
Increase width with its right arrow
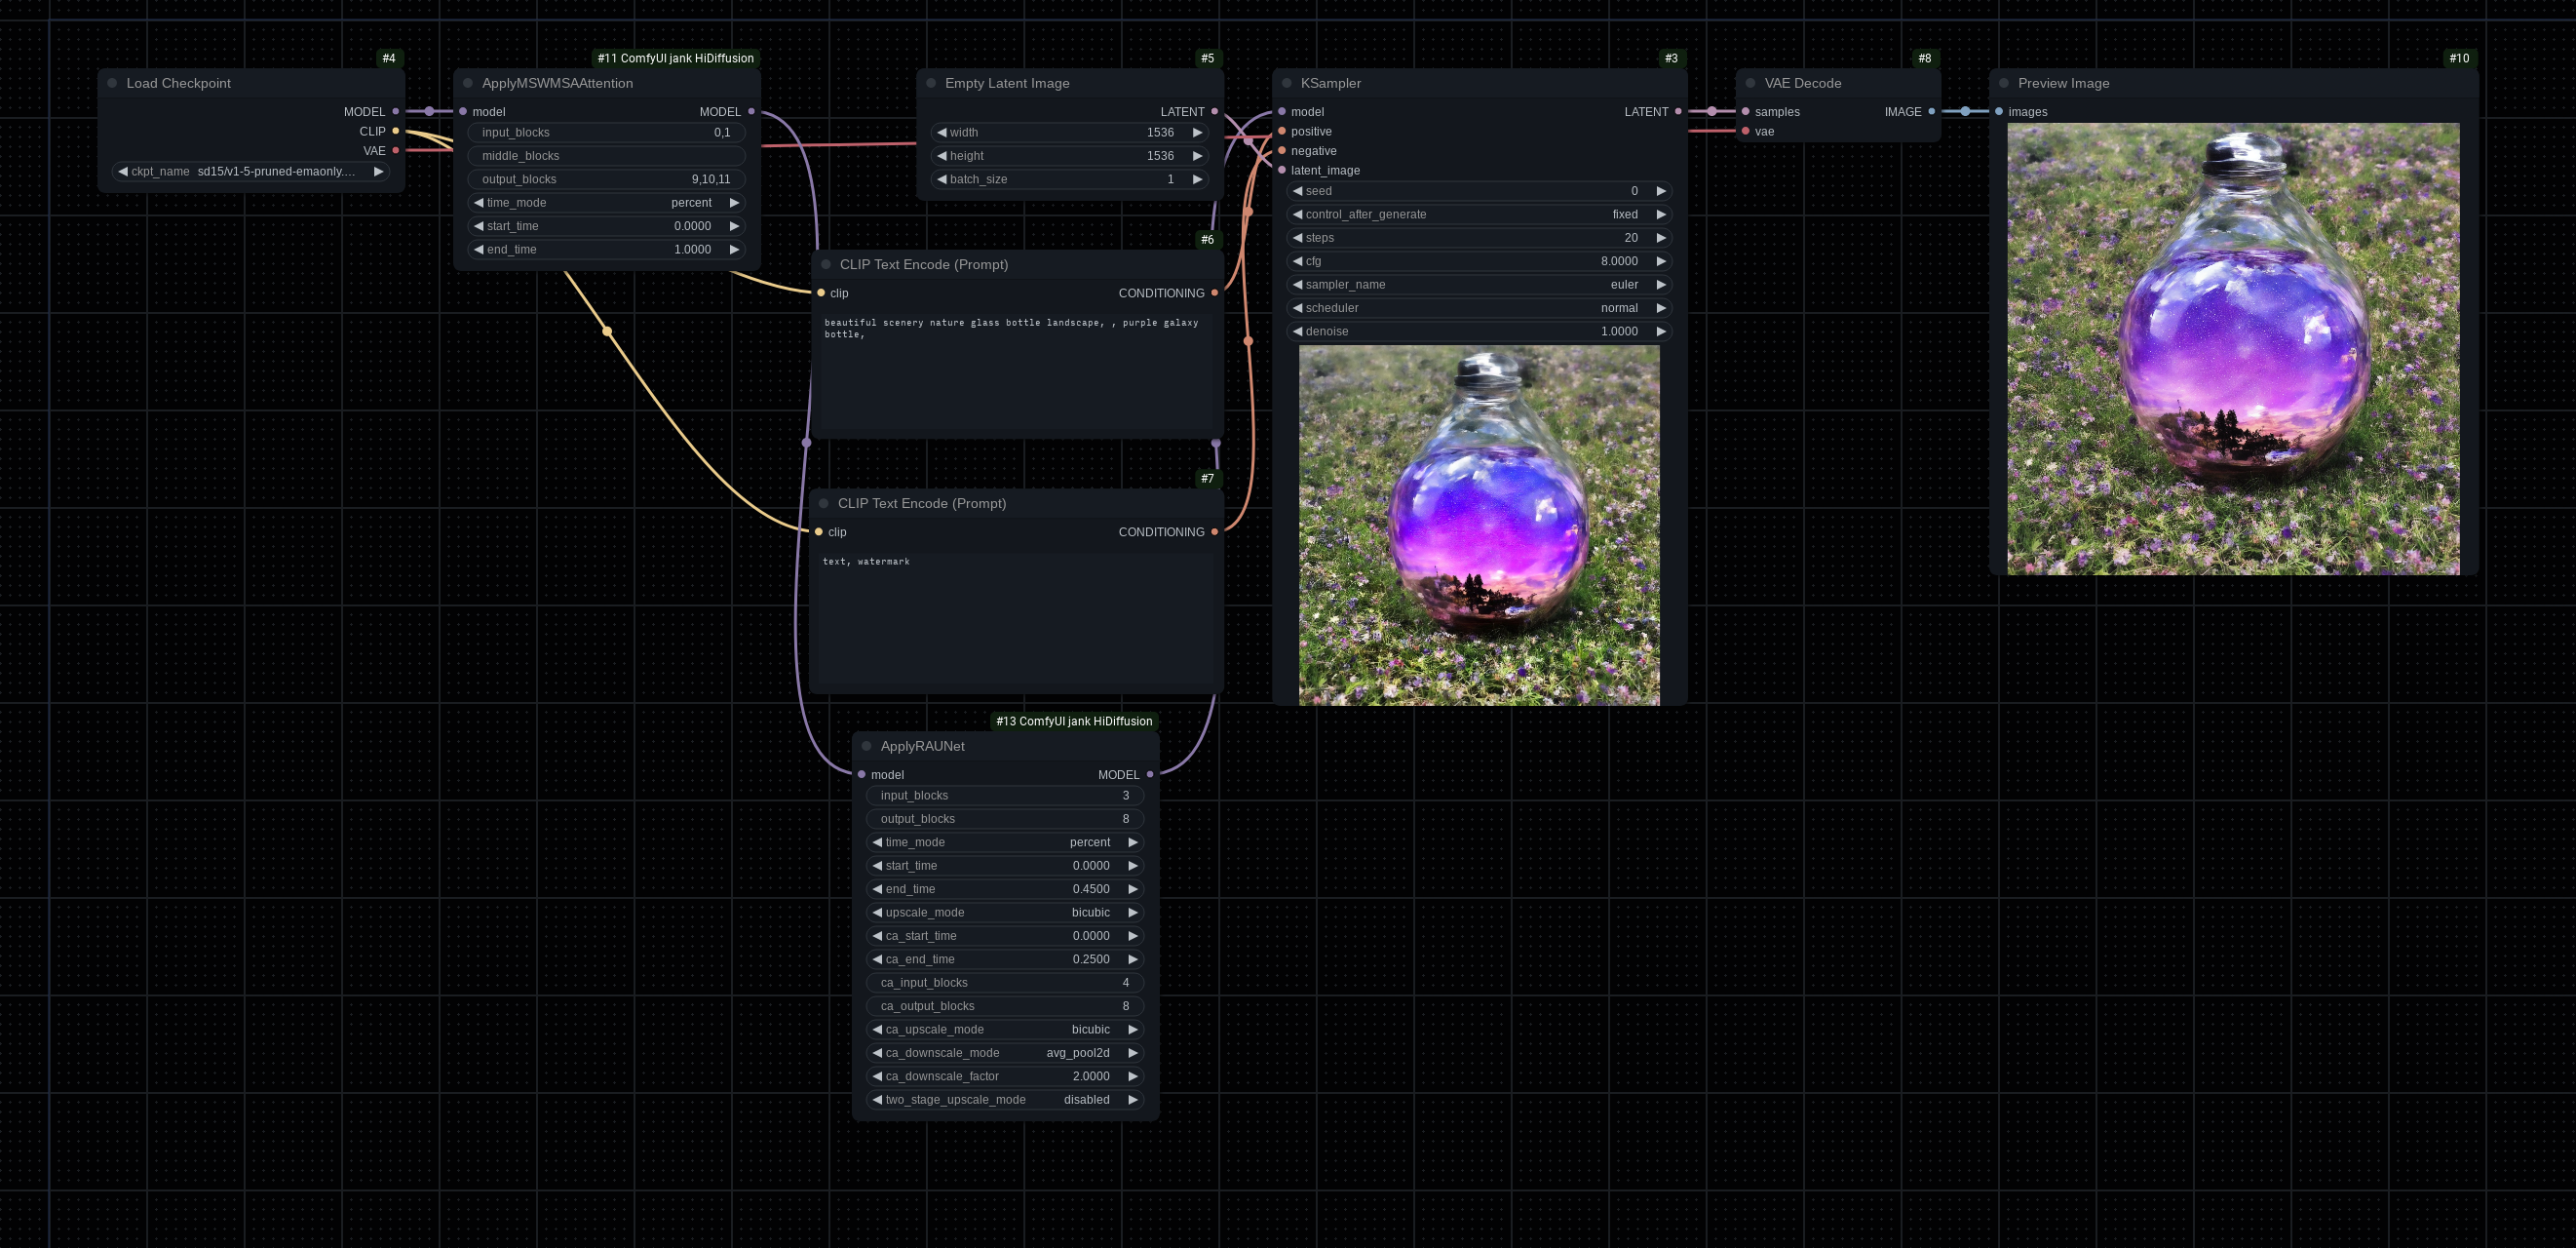click(x=1197, y=132)
